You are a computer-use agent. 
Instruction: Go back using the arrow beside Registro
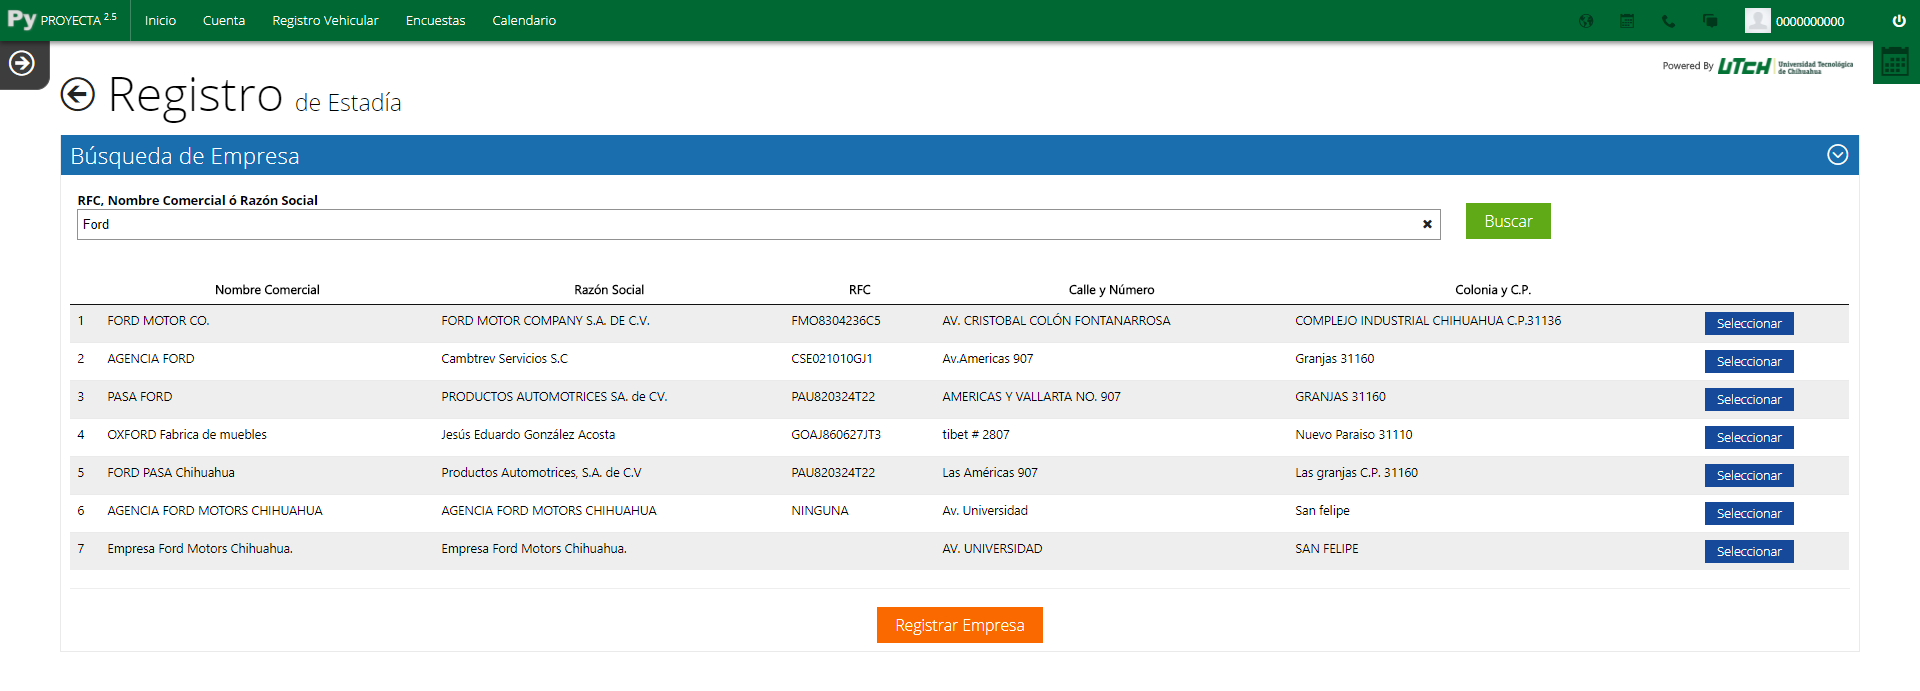pyautogui.click(x=78, y=95)
